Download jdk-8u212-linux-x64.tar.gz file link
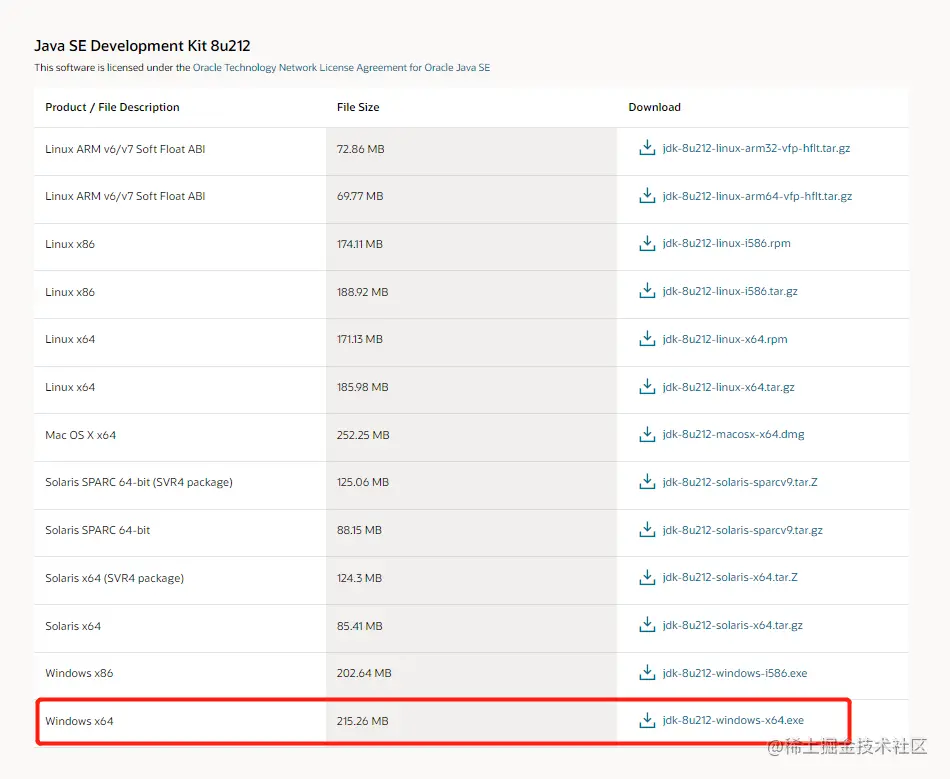Image resolution: width=950 pixels, height=779 pixels. tap(728, 386)
